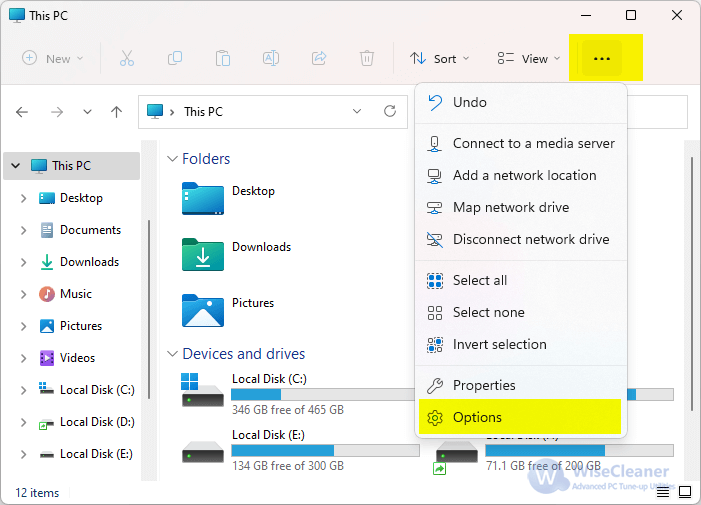The width and height of the screenshot is (701, 505).
Task: Expand Local Disk (C:) tree node
Action: 23,390
